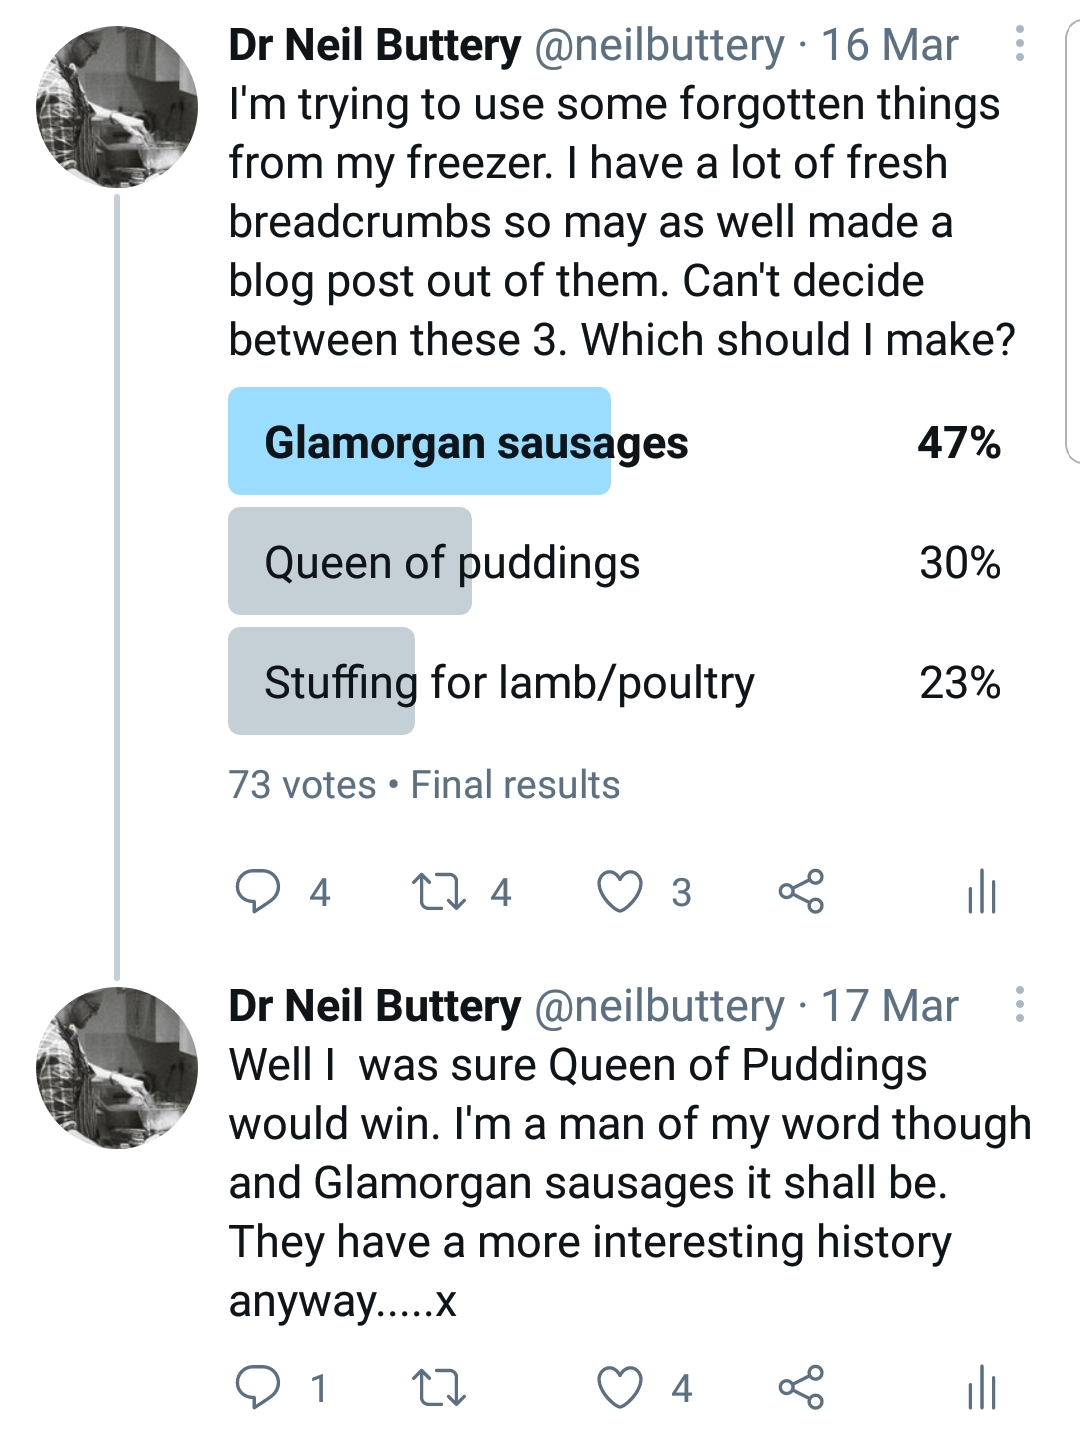Share the 16 Mar poll tweet
This screenshot has height=1440, width=1080.
pyautogui.click(x=801, y=891)
